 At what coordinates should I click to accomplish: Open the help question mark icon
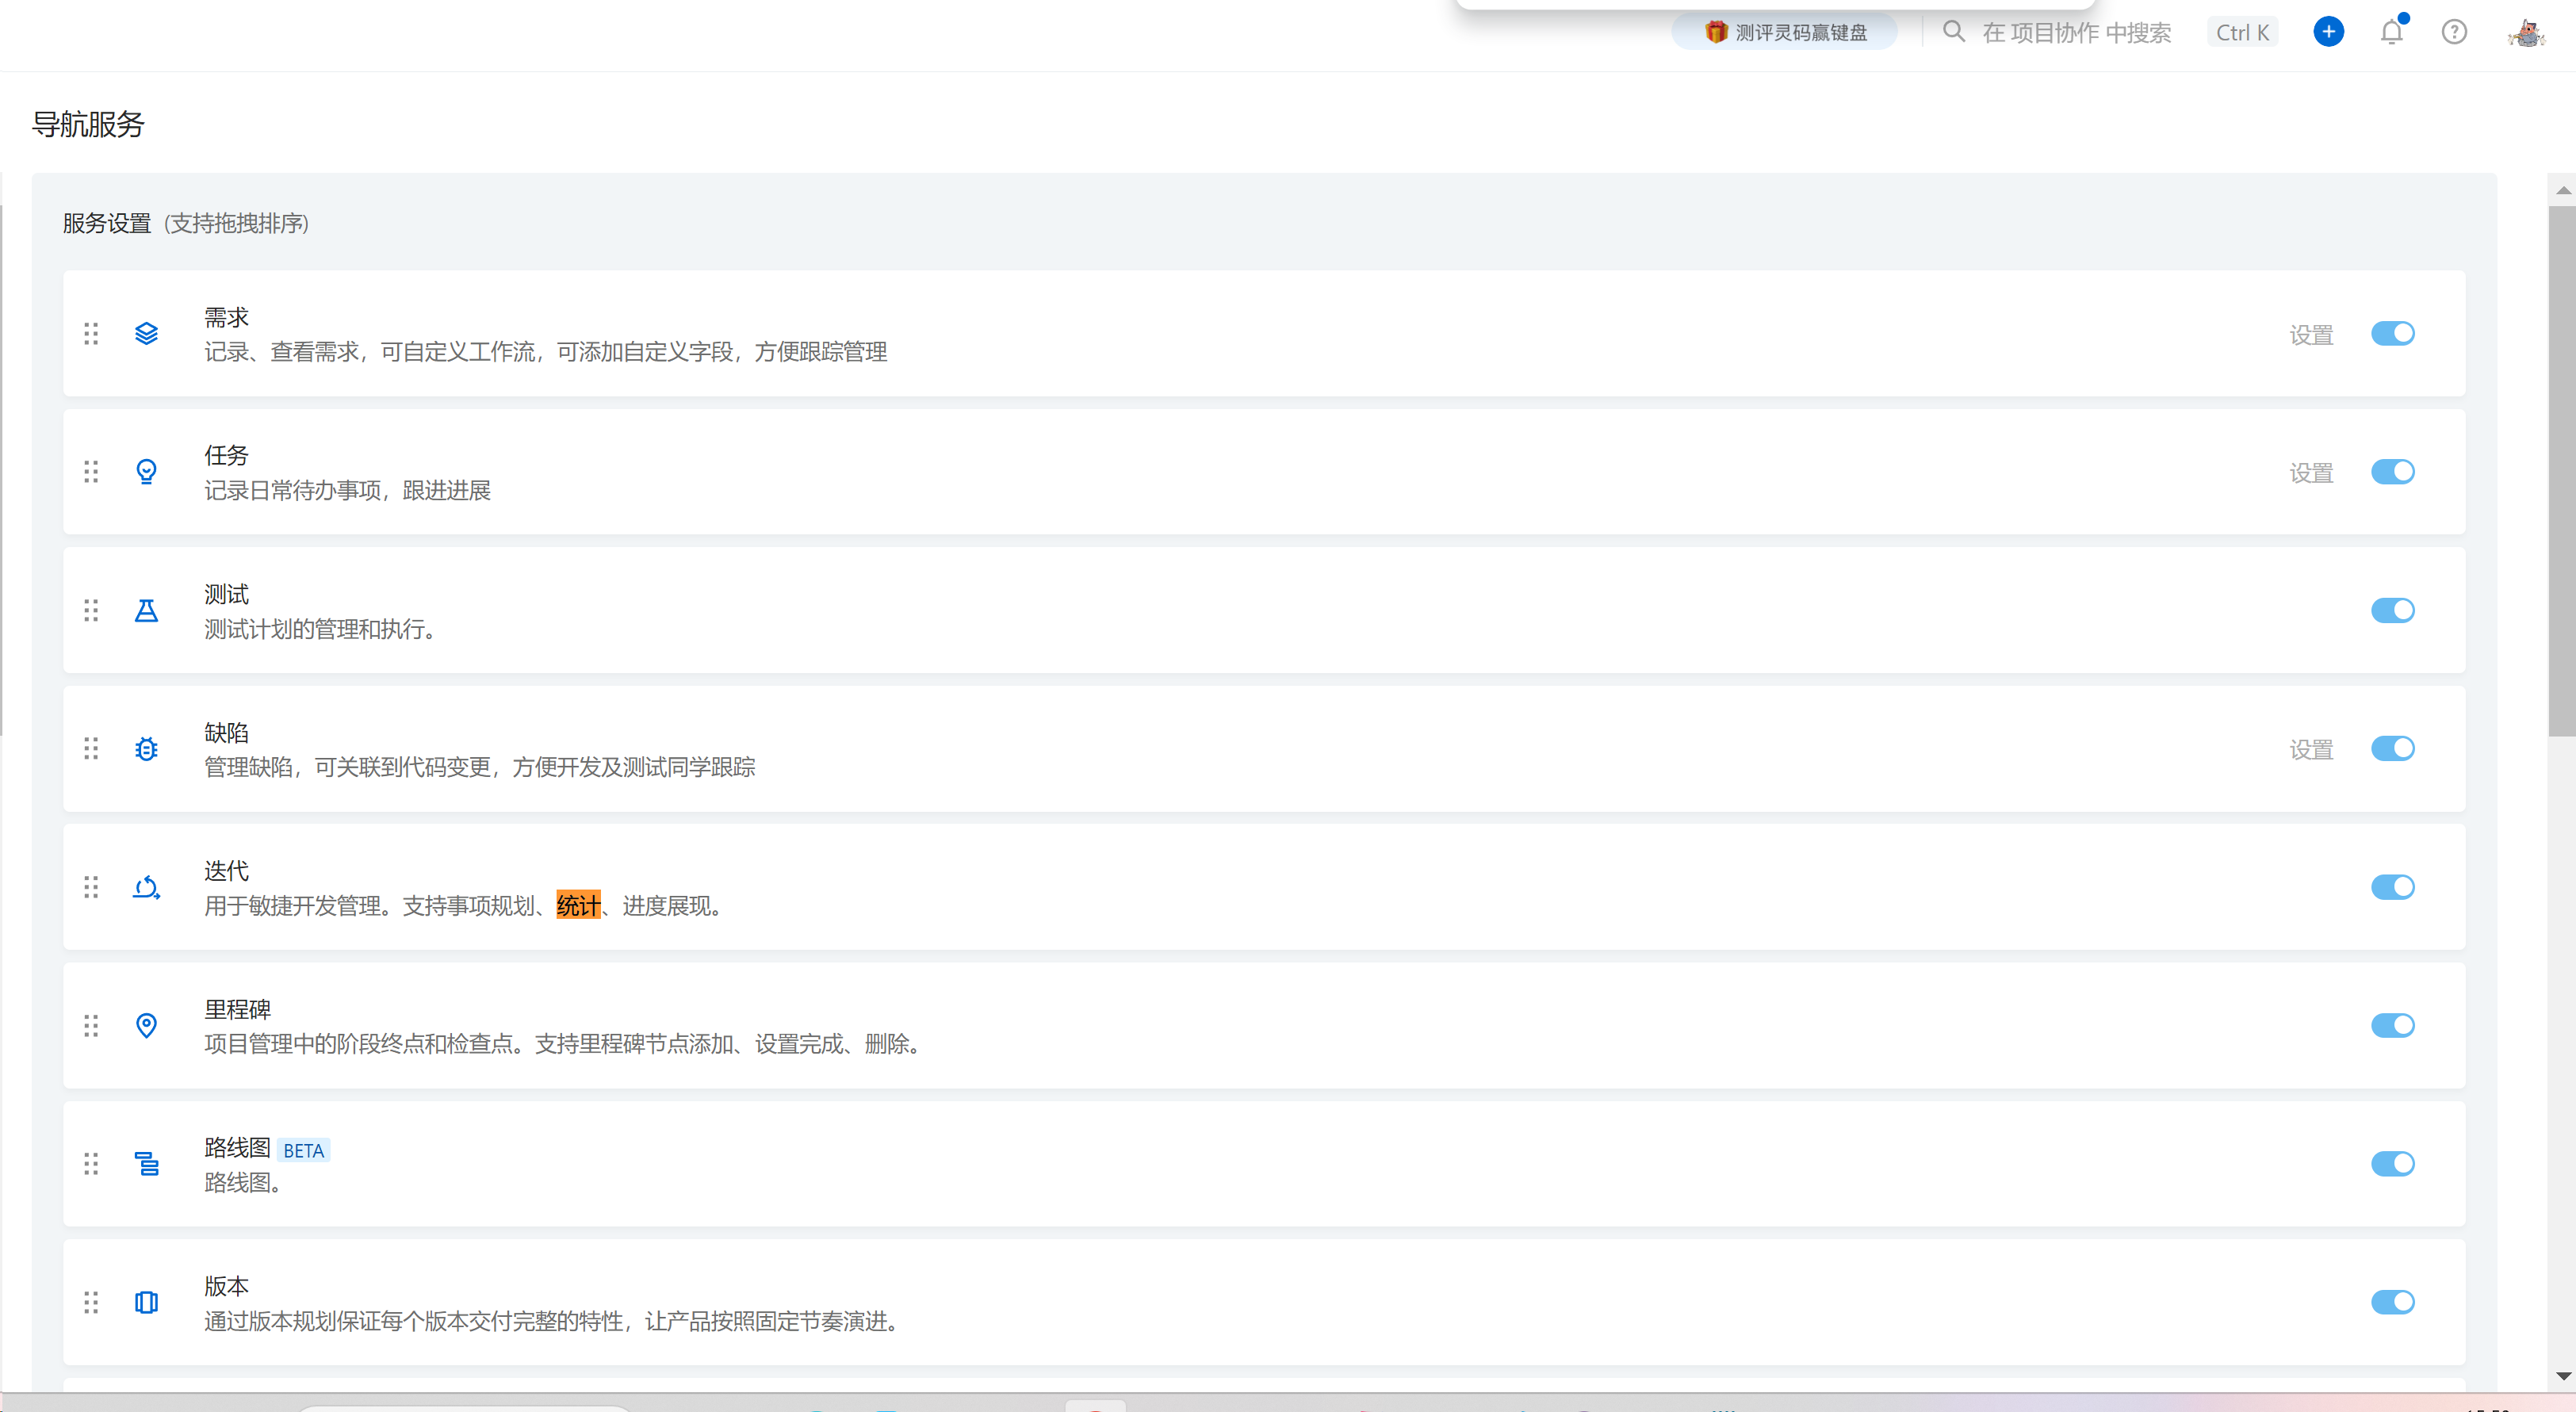(x=2454, y=32)
